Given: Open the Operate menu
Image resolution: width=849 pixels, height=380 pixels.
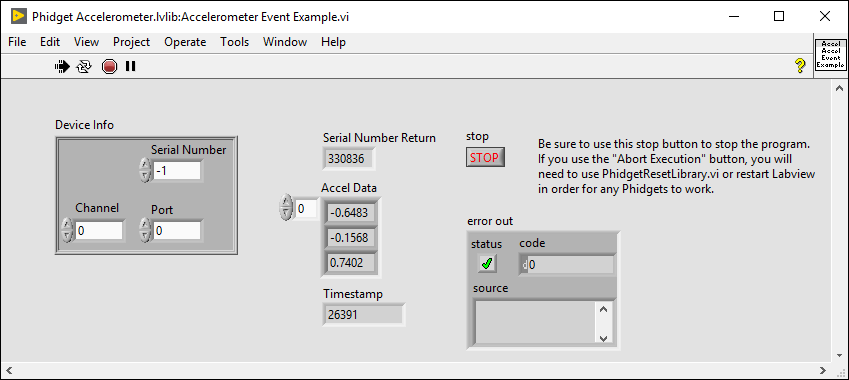Looking at the screenshot, I should [185, 42].
